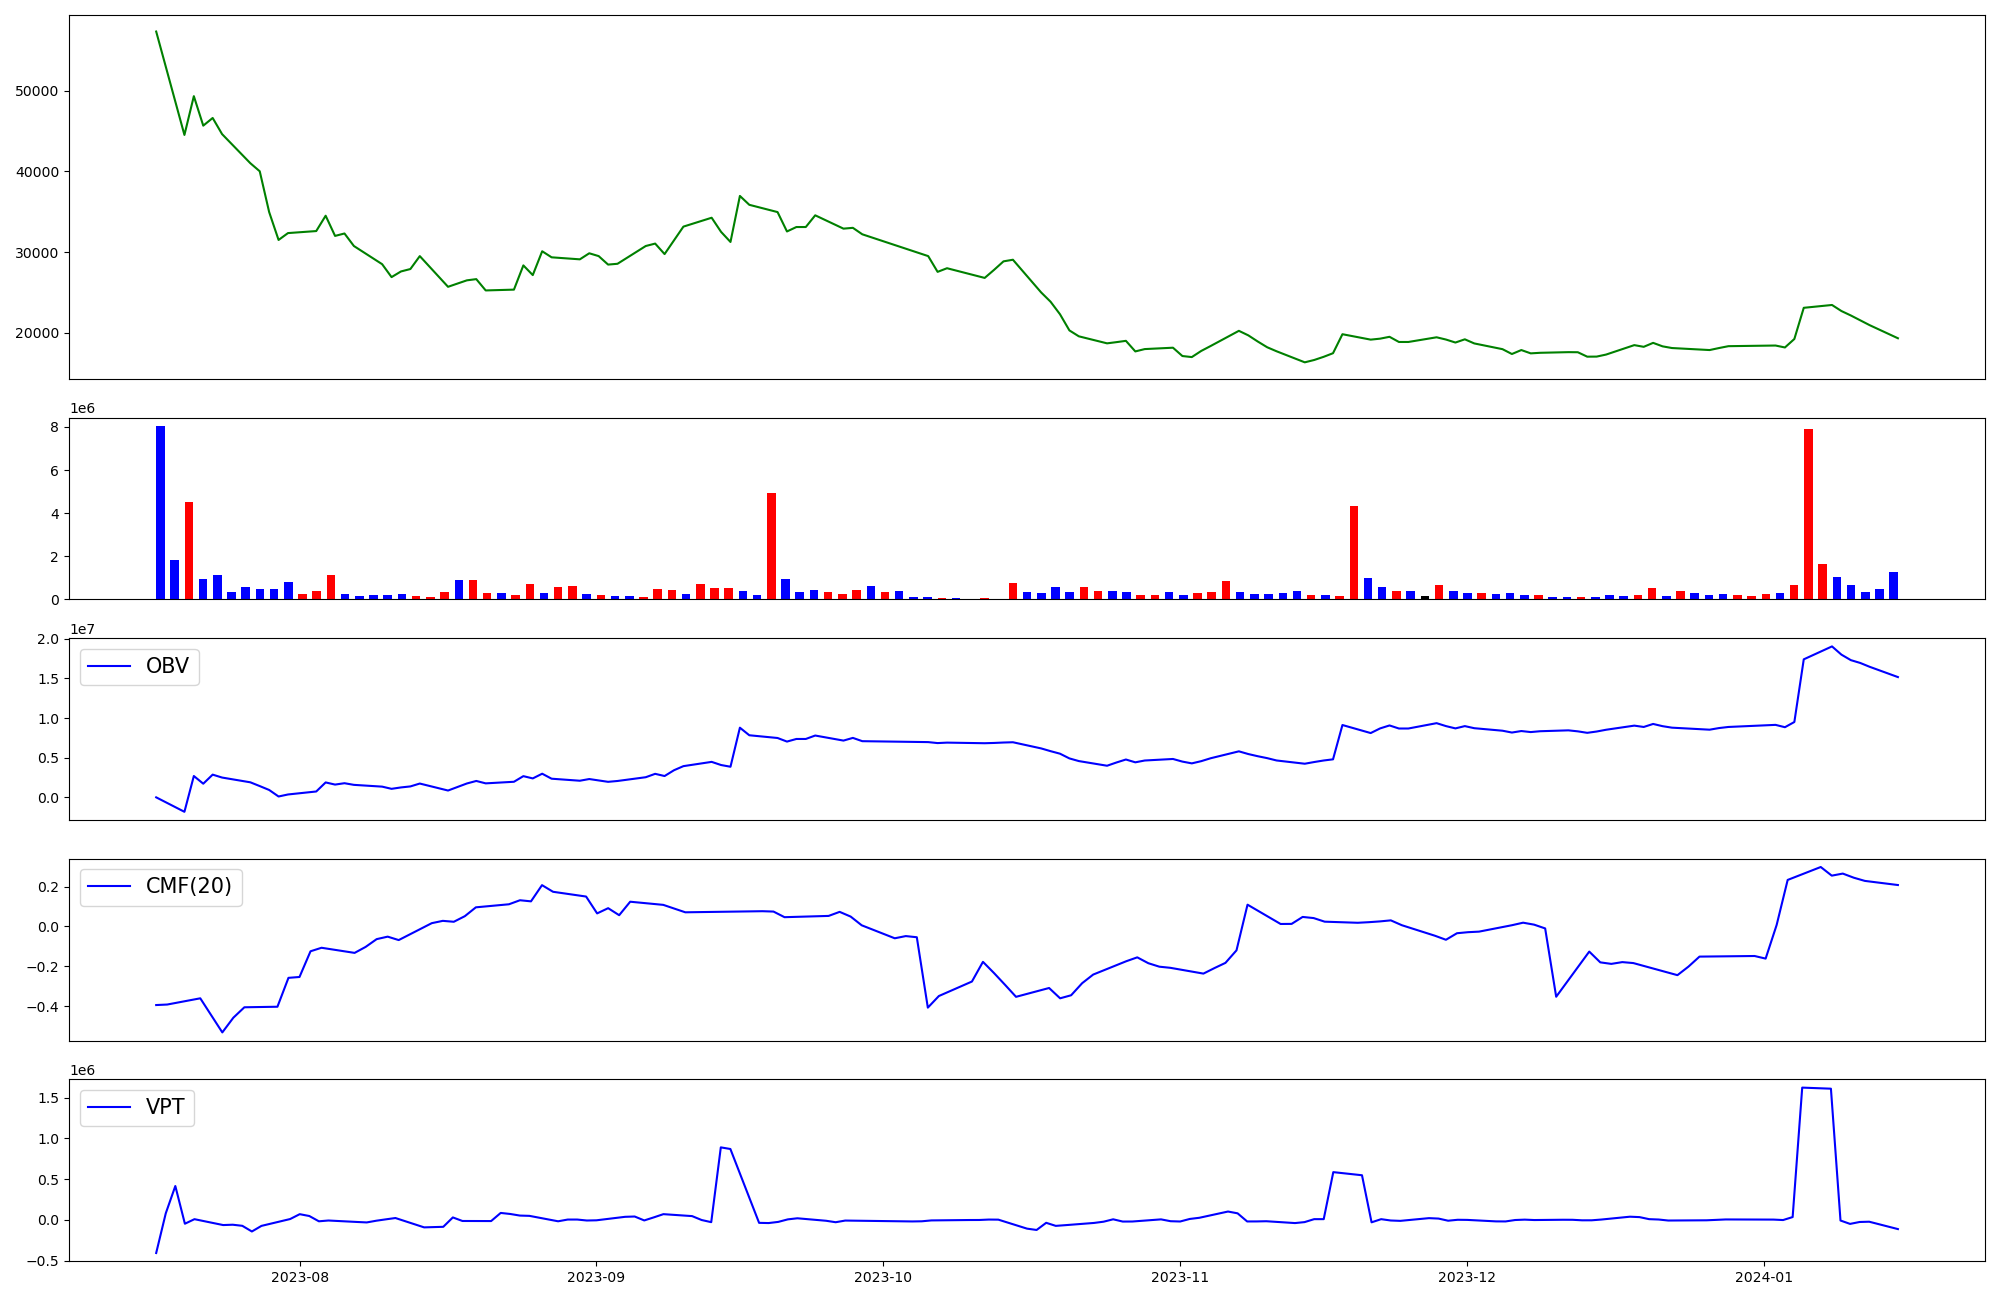Click the −0.4 tick on CMF axis

click(42, 1007)
